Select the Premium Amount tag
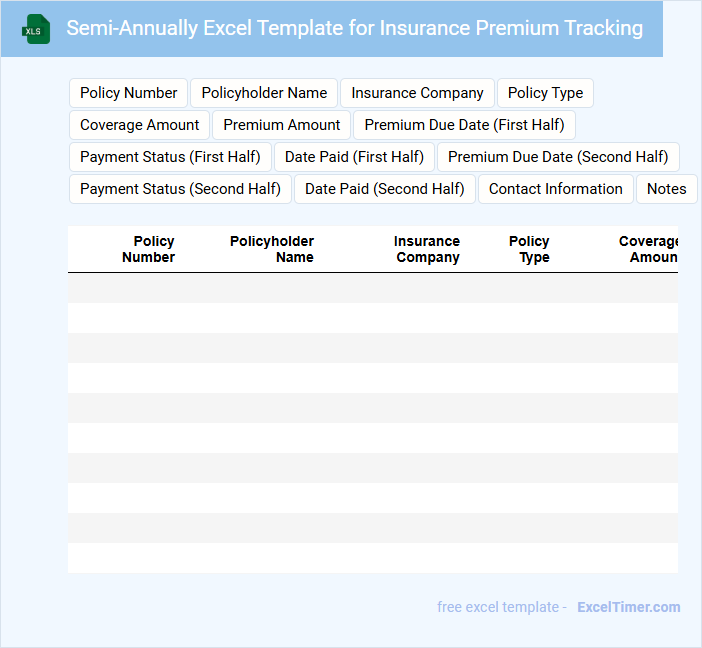702x648 pixels. pyautogui.click(x=282, y=125)
